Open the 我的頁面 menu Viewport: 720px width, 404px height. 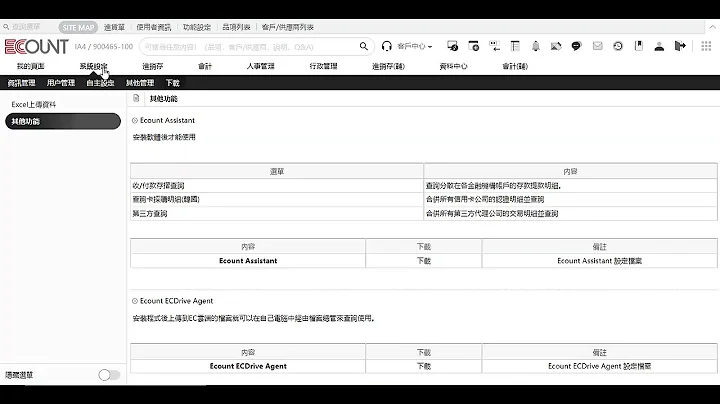[x=31, y=66]
